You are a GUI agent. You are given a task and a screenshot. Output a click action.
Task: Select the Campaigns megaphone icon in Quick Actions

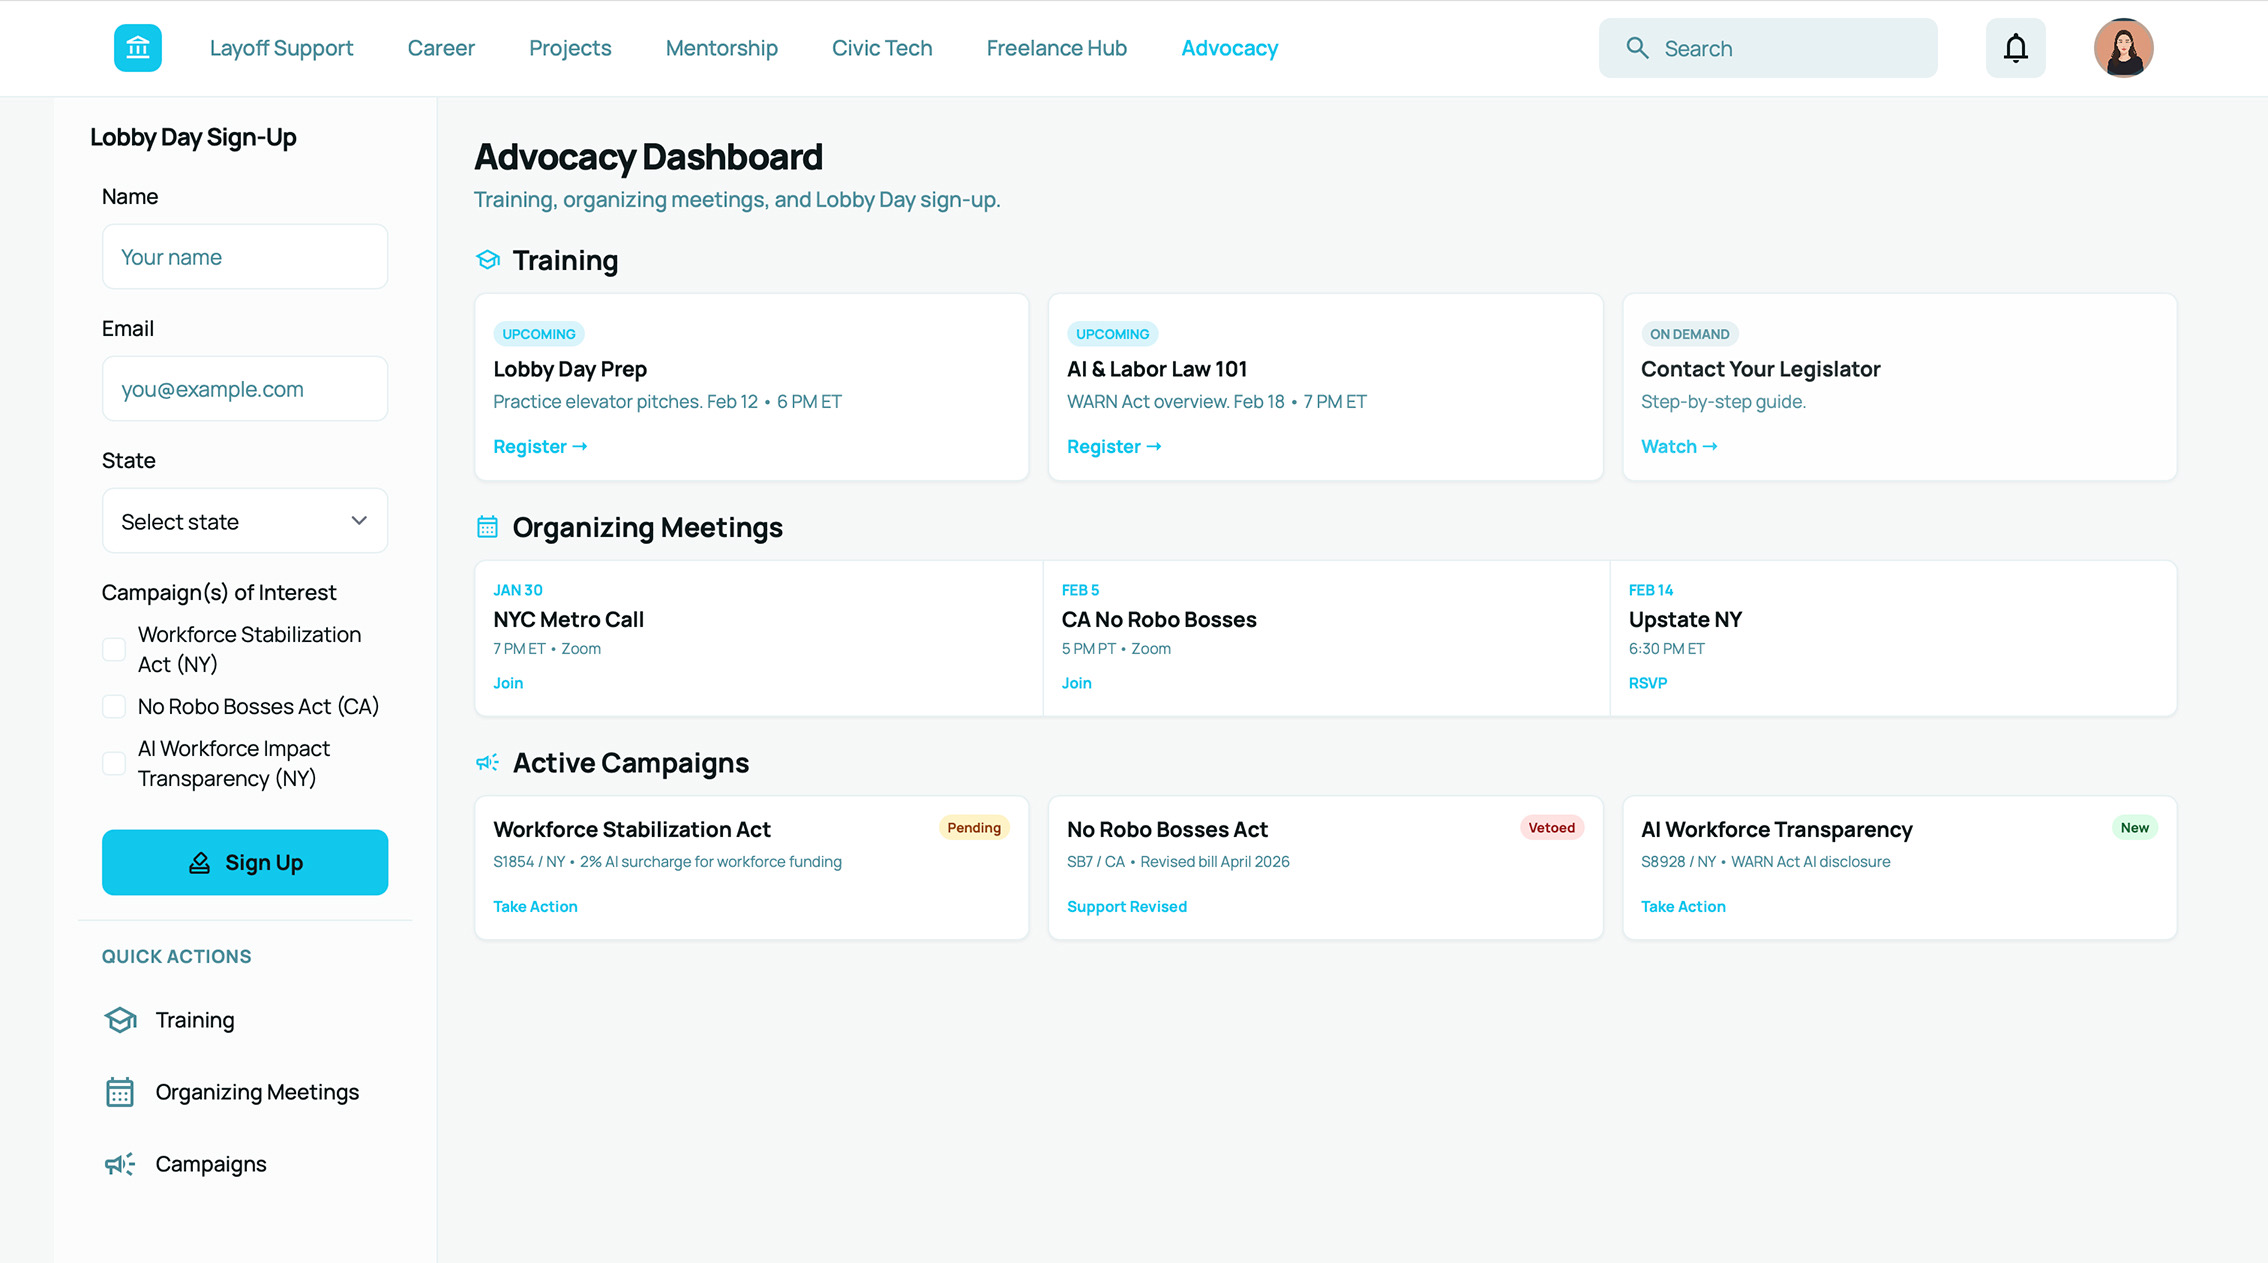coord(119,1163)
